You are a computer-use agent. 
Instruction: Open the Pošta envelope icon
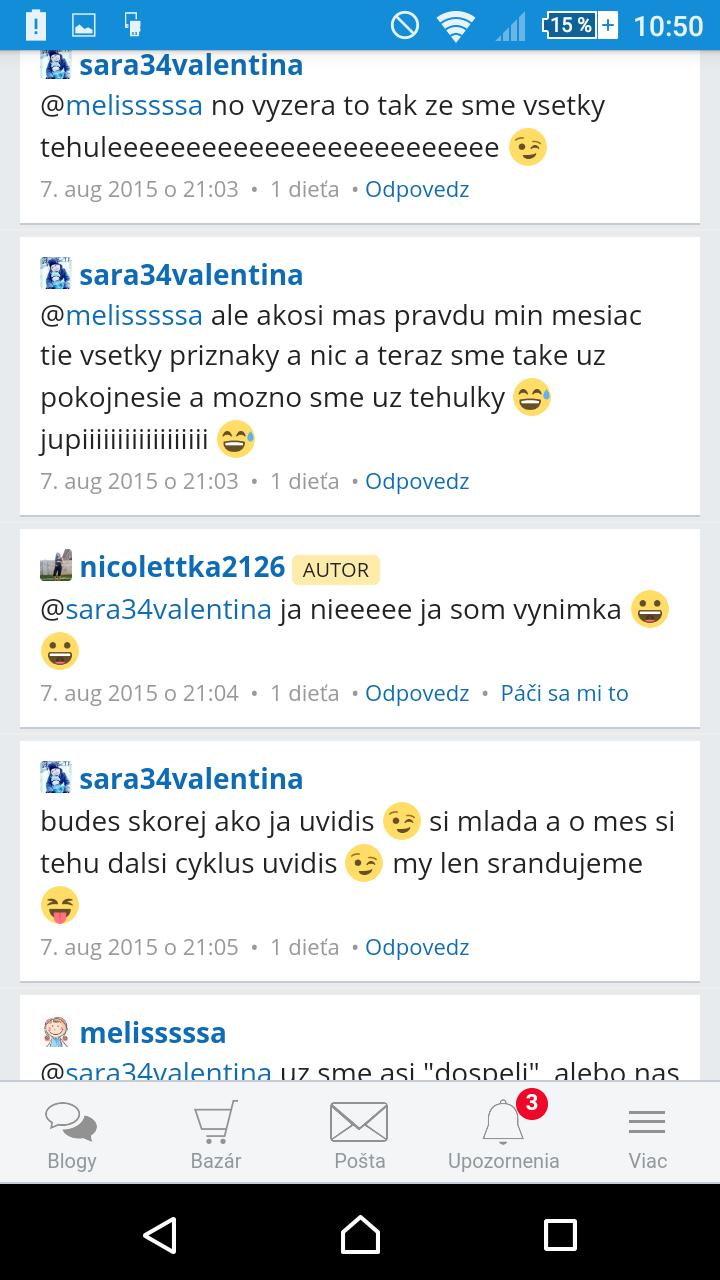click(359, 1122)
